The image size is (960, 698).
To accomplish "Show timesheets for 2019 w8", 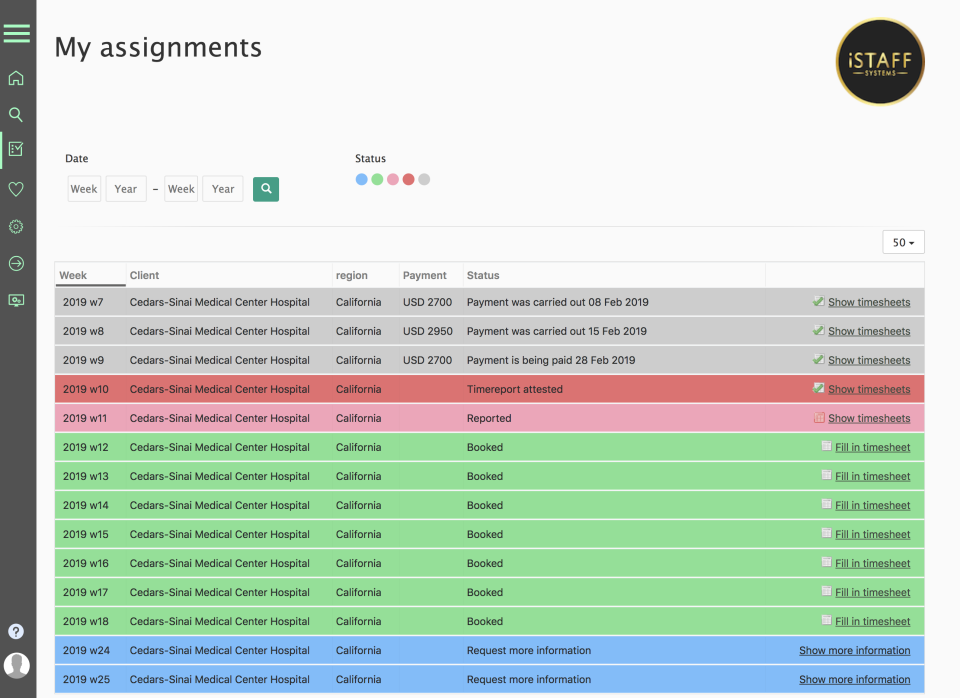I will (x=869, y=331).
